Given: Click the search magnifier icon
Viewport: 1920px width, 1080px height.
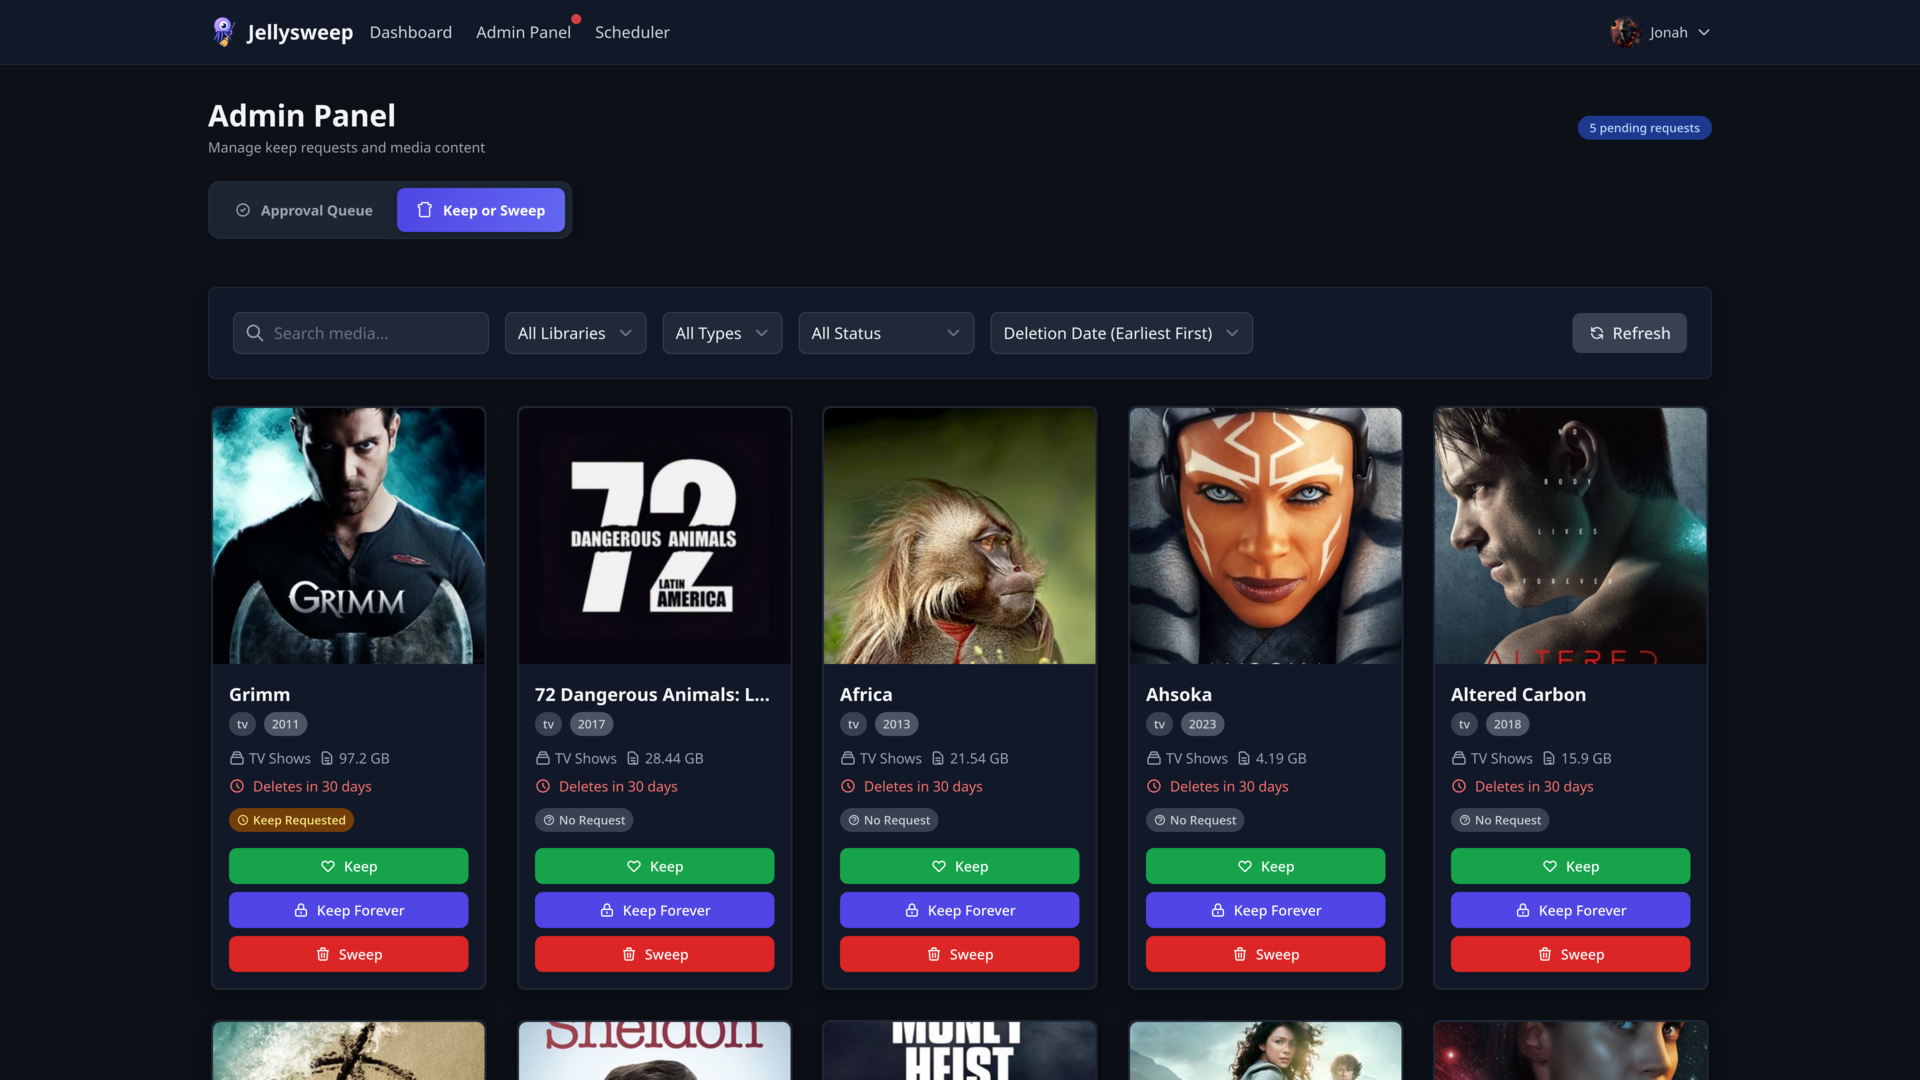Looking at the screenshot, I should tap(255, 333).
